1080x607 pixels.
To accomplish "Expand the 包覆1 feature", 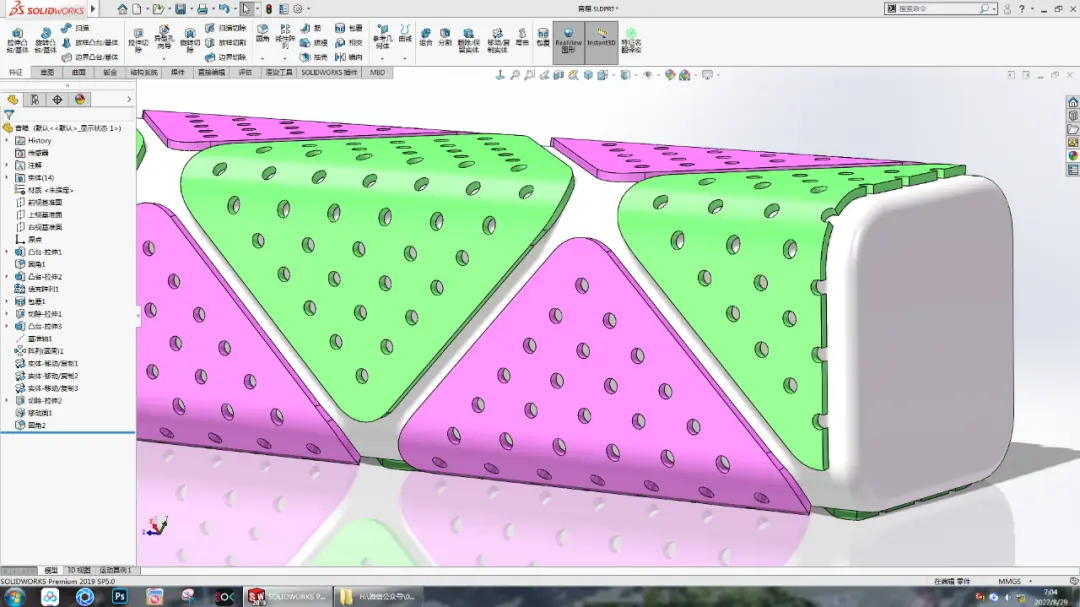I will point(7,302).
